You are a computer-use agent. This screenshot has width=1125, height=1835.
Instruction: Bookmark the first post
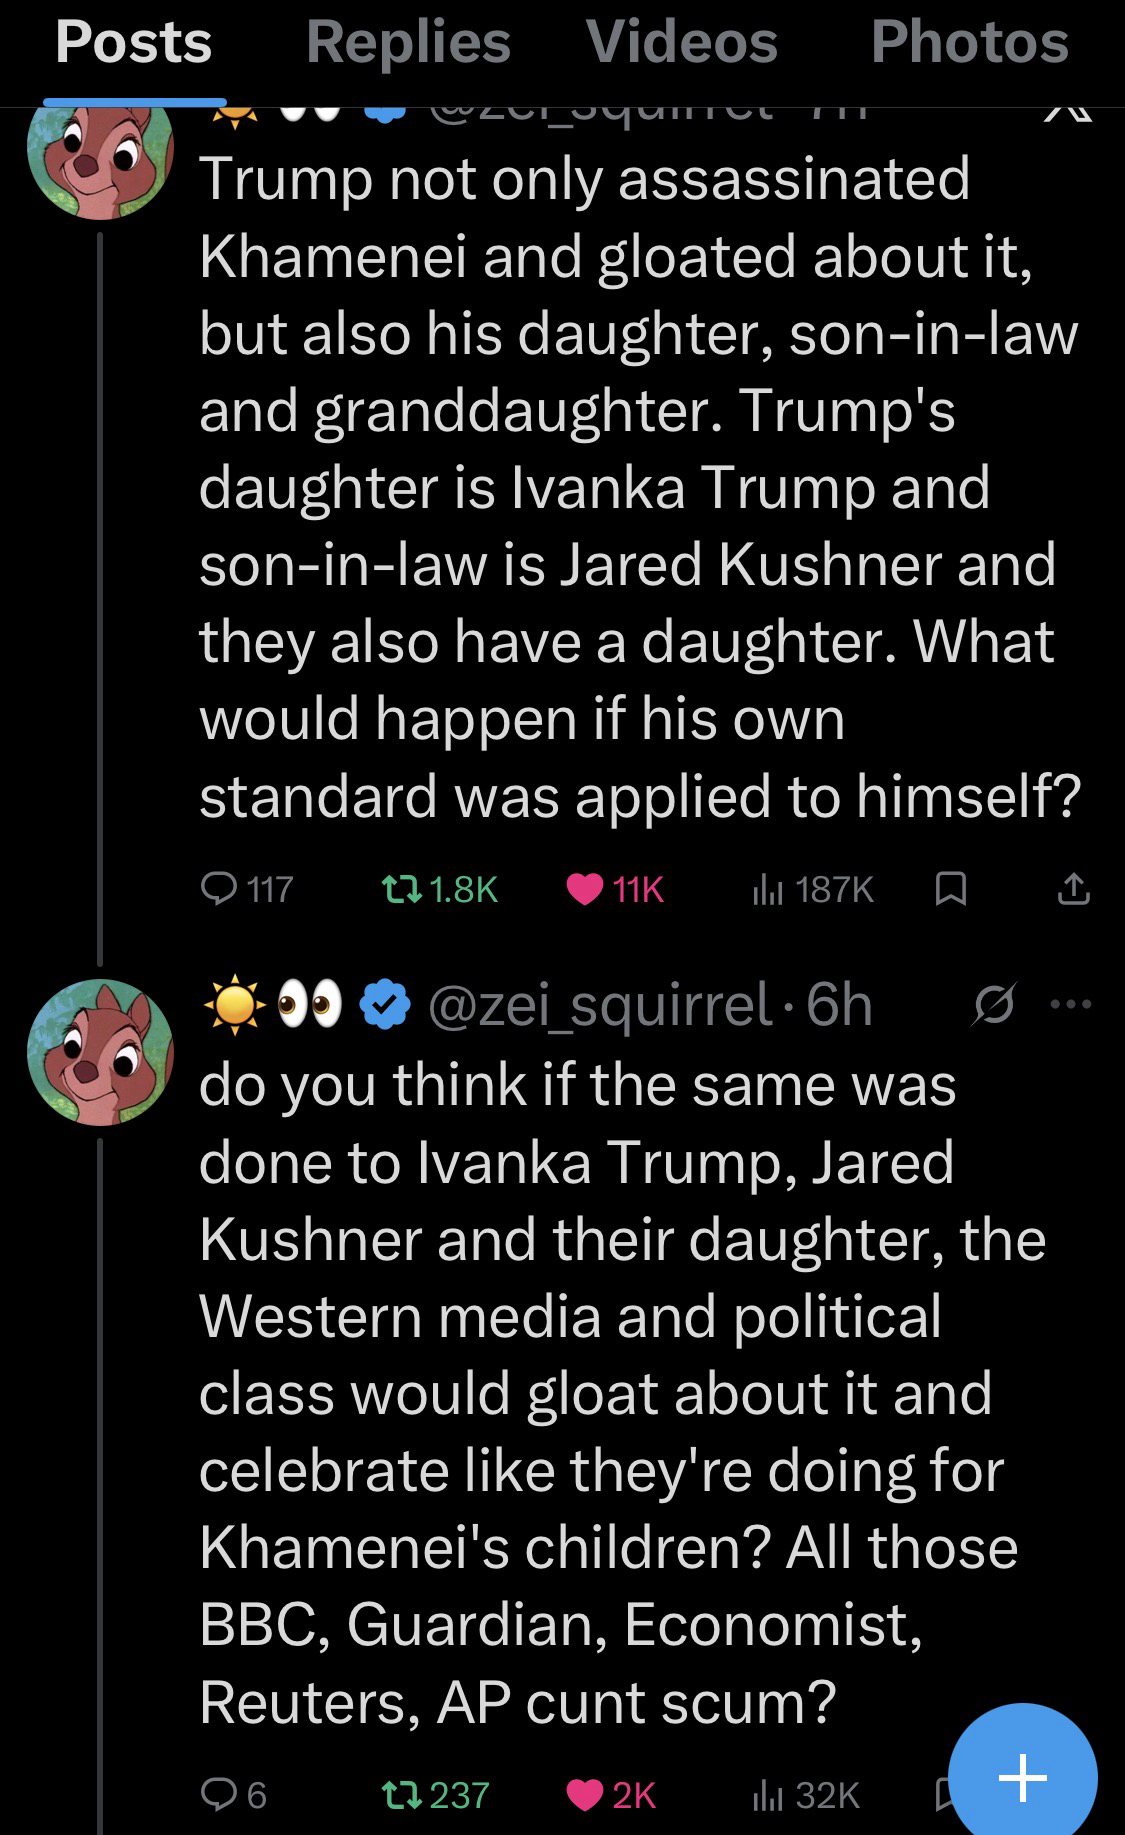pyautogui.click(x=950, y=888)
